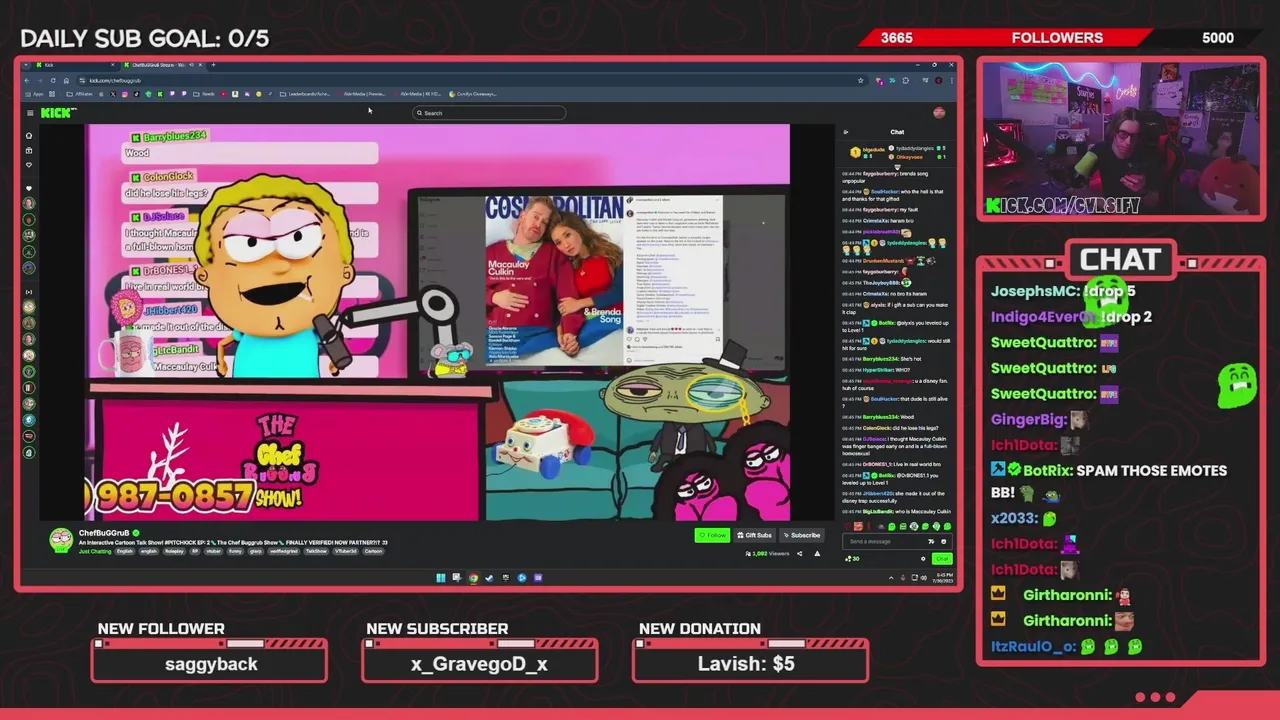The width and height of the screenshot is (1280, 720).
Task: Click the green KICK logo
Action: click(x=58, y=113)
